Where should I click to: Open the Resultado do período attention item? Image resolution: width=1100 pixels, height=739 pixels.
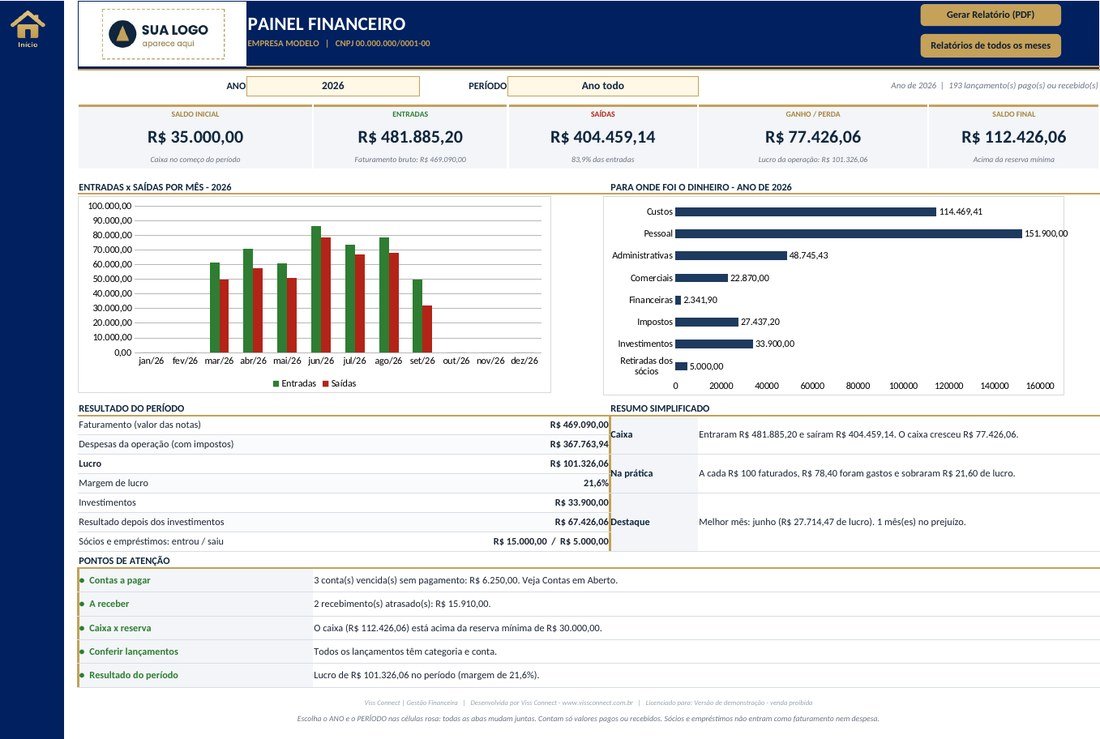[x=133, y=675]
